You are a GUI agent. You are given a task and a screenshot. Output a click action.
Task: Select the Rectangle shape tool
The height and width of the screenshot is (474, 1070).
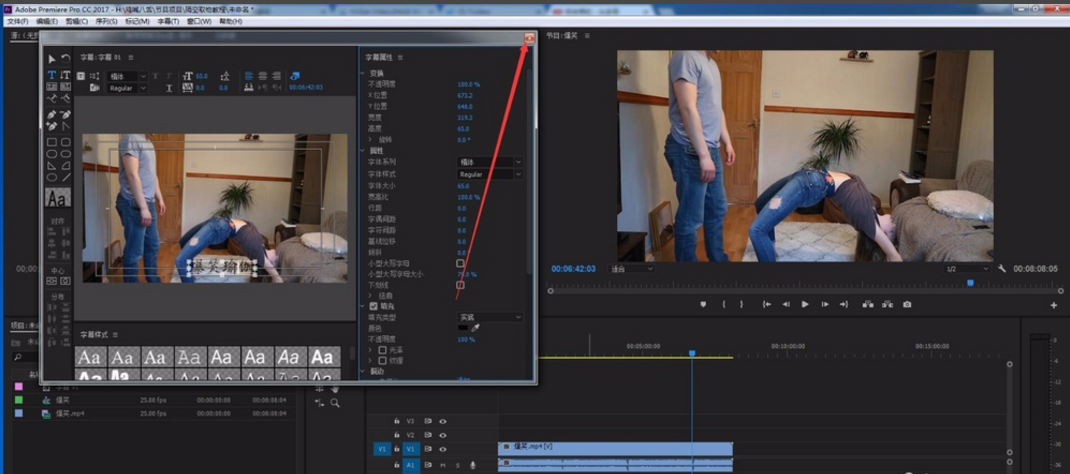click(x=52, y=143)
